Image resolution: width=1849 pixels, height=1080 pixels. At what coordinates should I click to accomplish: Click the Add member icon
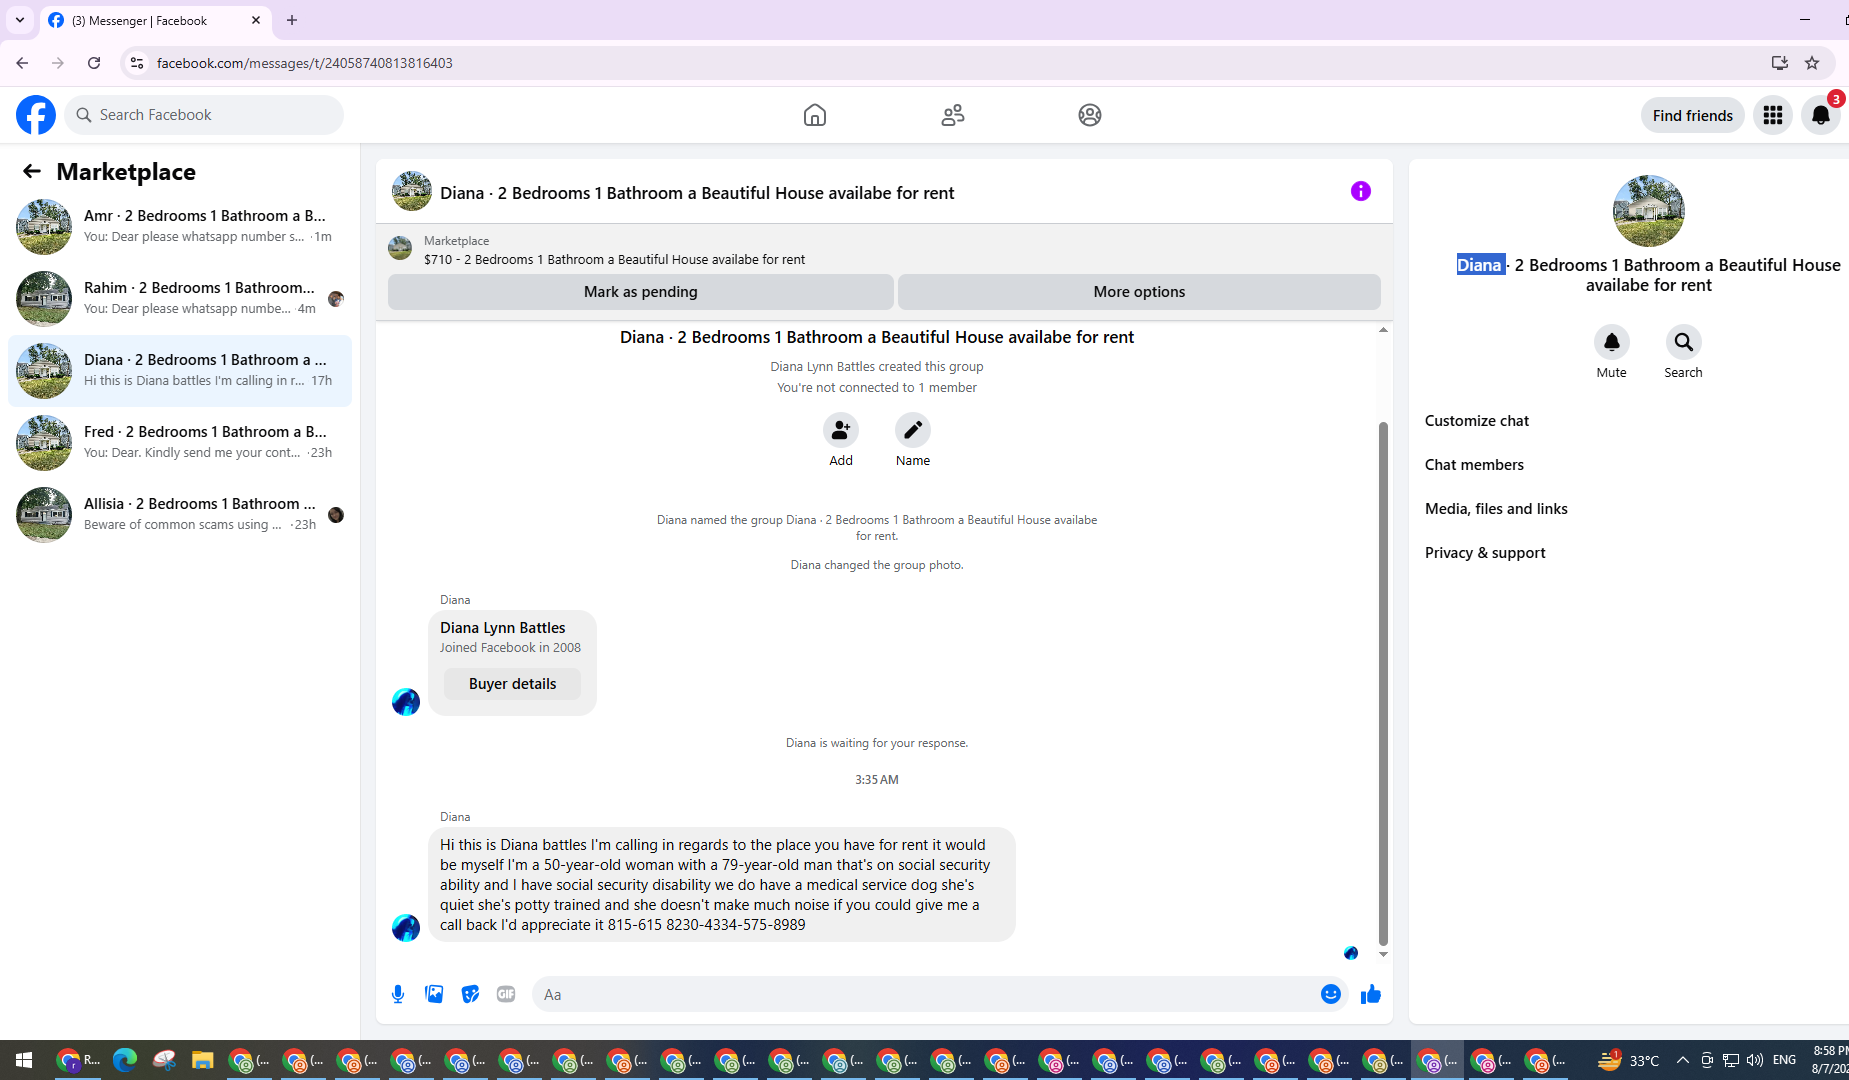pyautogui.click(x=841, y=430)
